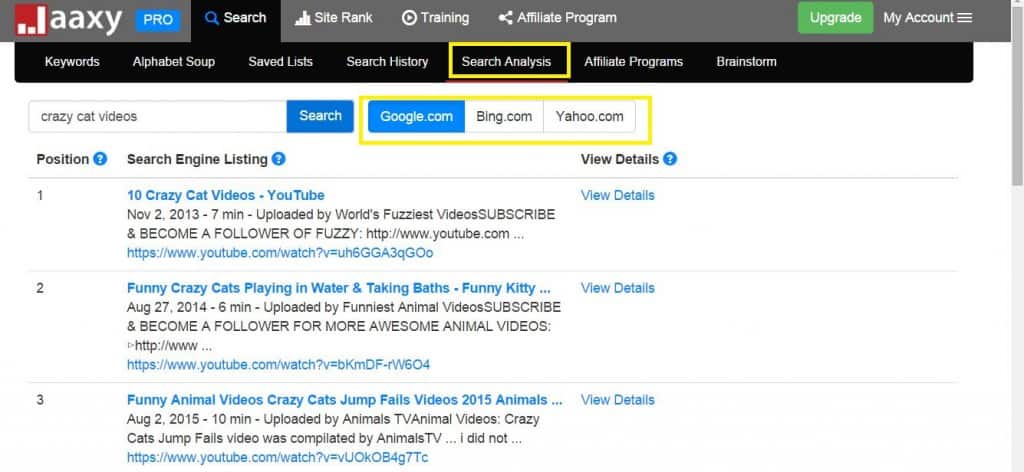Open URL ending uh6GGA3qGOo
Viewport: 1024px width, 472px height.
click(x=280, y=253)
